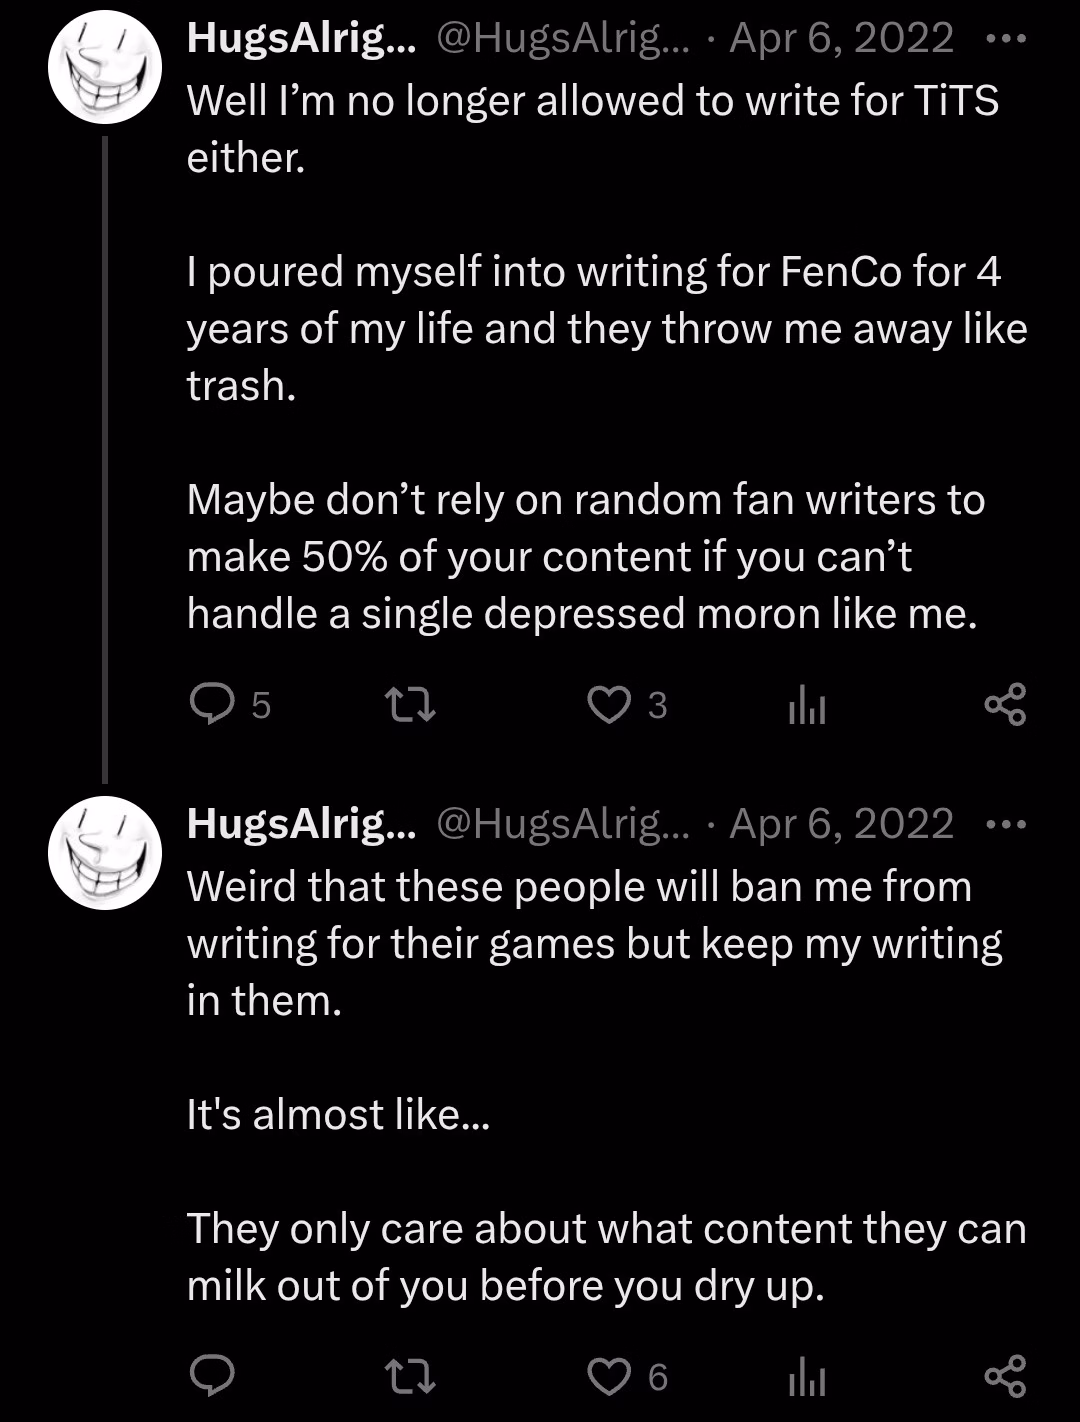This screenshot has height=1422, width=1080.
Task: Share the second tweet
Action: click(1005, 1377)
